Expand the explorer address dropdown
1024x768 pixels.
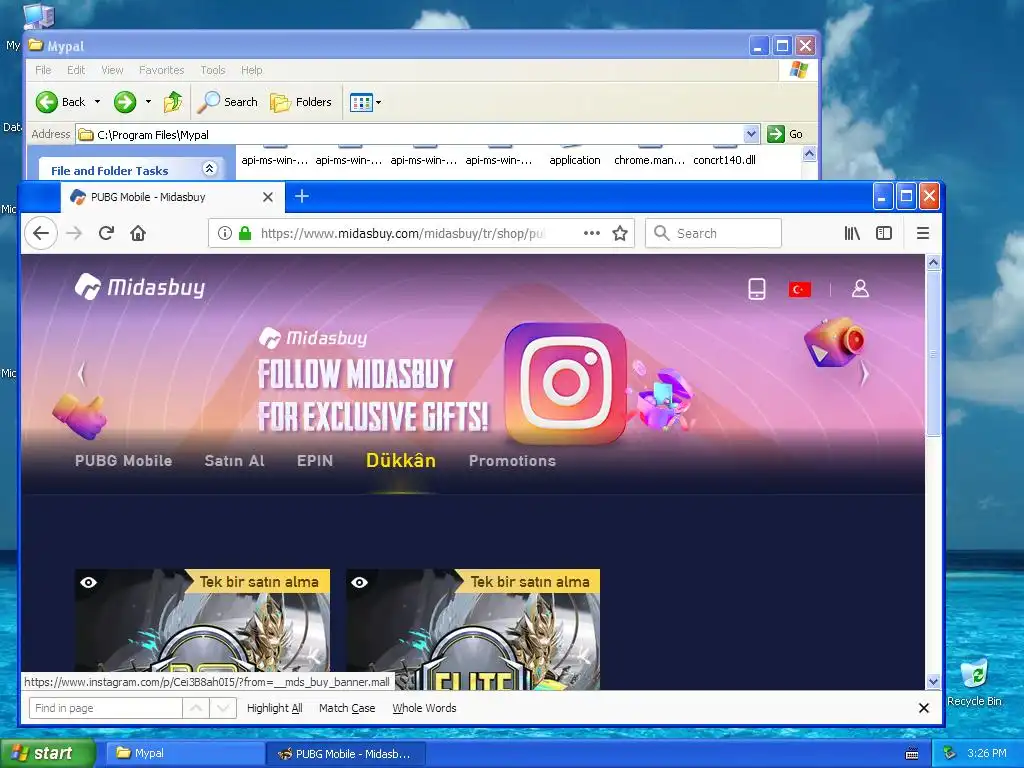[752, 134]
